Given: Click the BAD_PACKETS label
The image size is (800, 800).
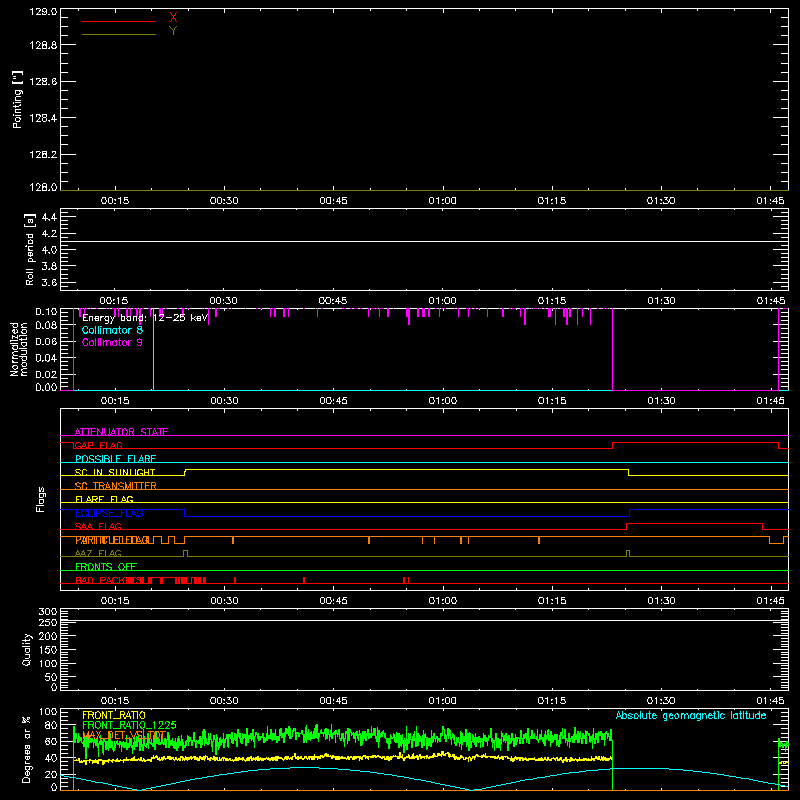Looking at the screenshot, I should [x=108, y=581].
